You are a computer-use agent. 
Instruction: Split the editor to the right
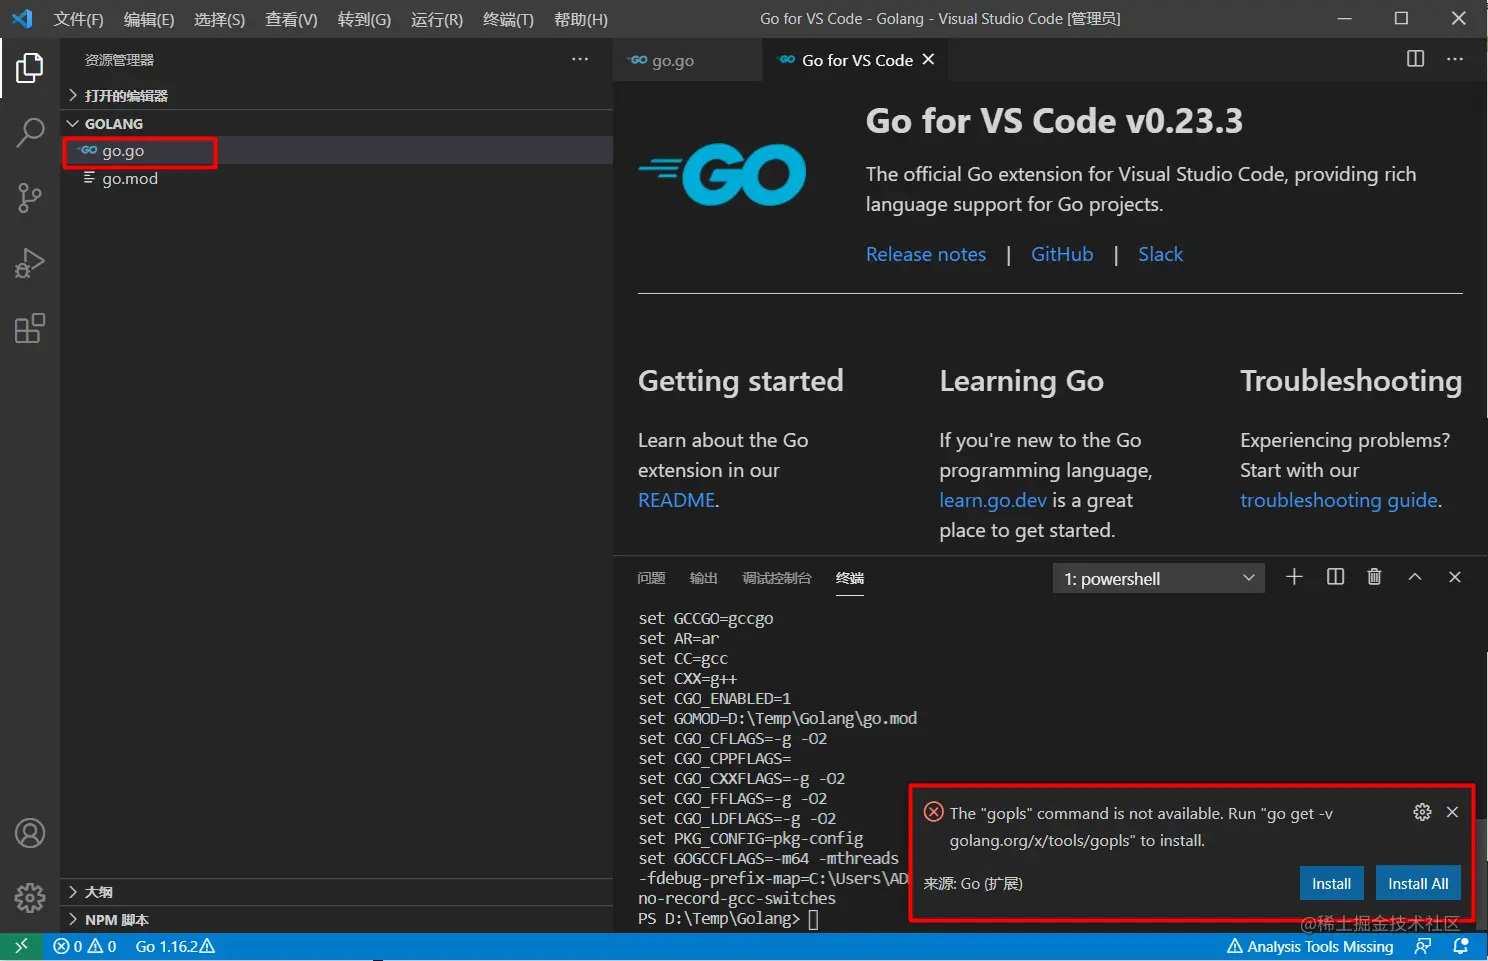1415,59
